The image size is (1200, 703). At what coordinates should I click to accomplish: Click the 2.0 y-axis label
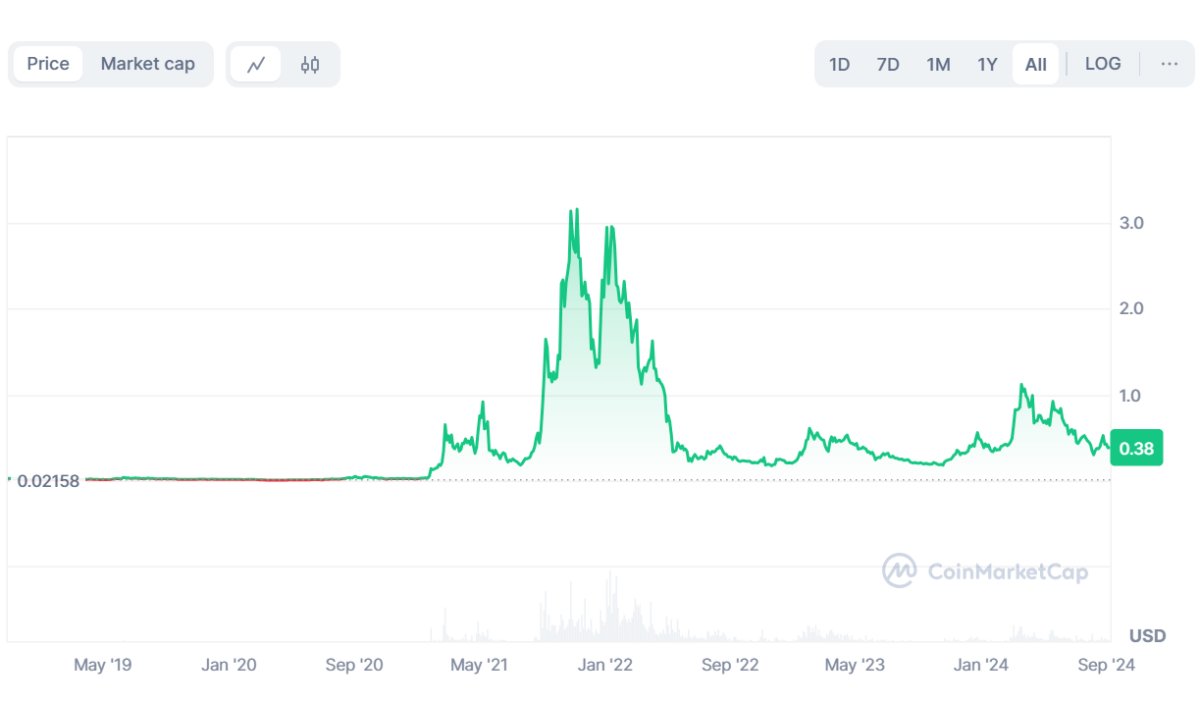1131,309
